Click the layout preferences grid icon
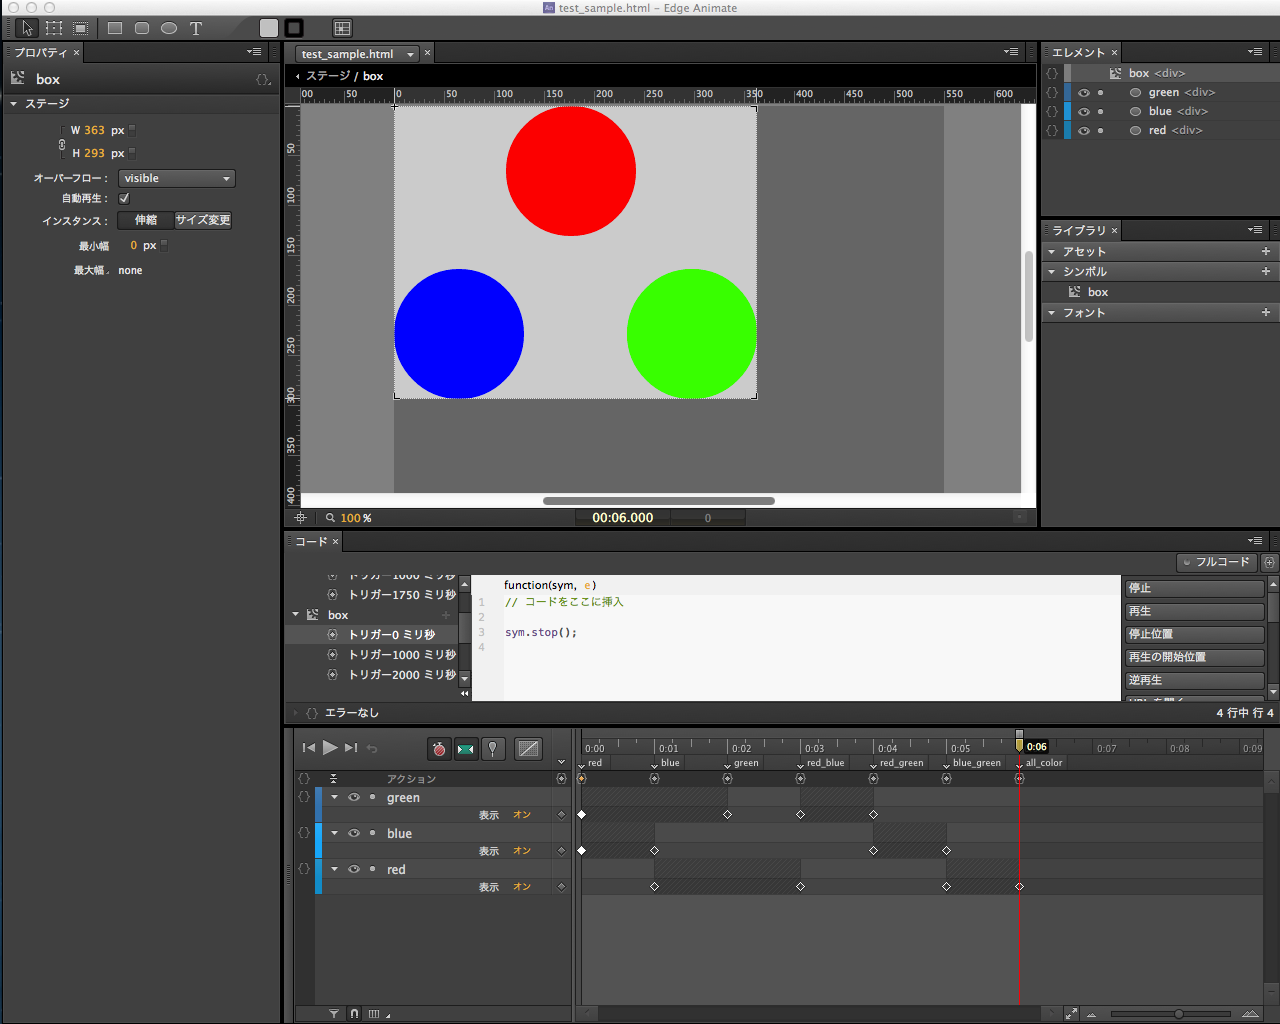The height and width of the screenshot is (1024, 1280). [343, 28]
